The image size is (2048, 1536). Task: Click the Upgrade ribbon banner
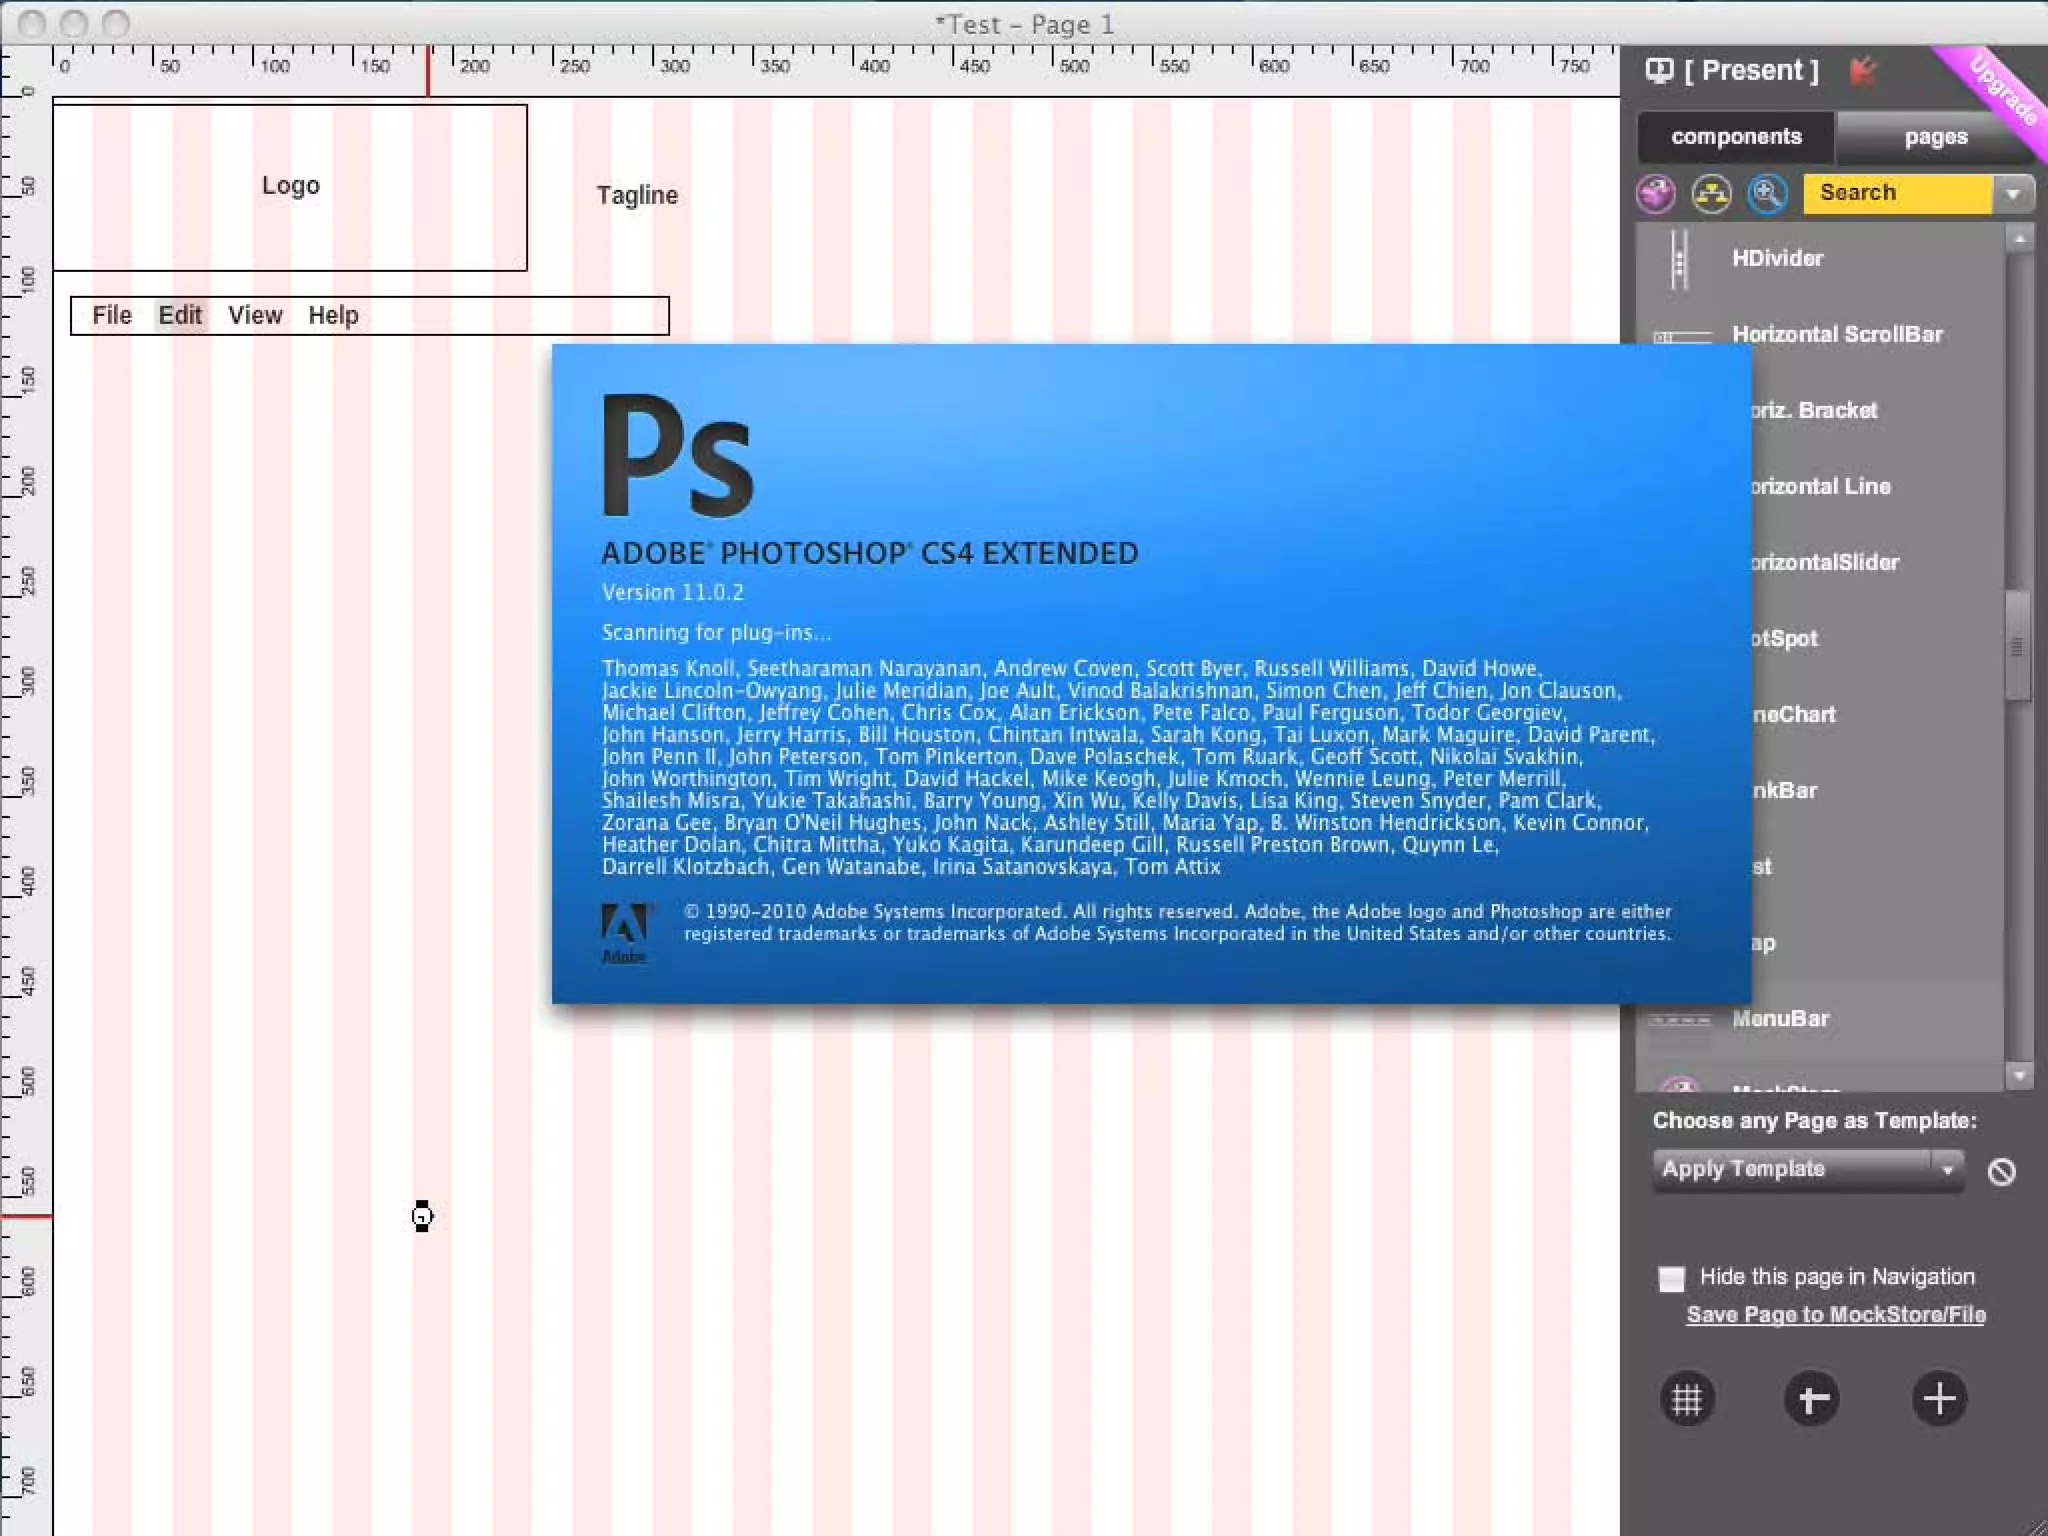(2003, 92)
